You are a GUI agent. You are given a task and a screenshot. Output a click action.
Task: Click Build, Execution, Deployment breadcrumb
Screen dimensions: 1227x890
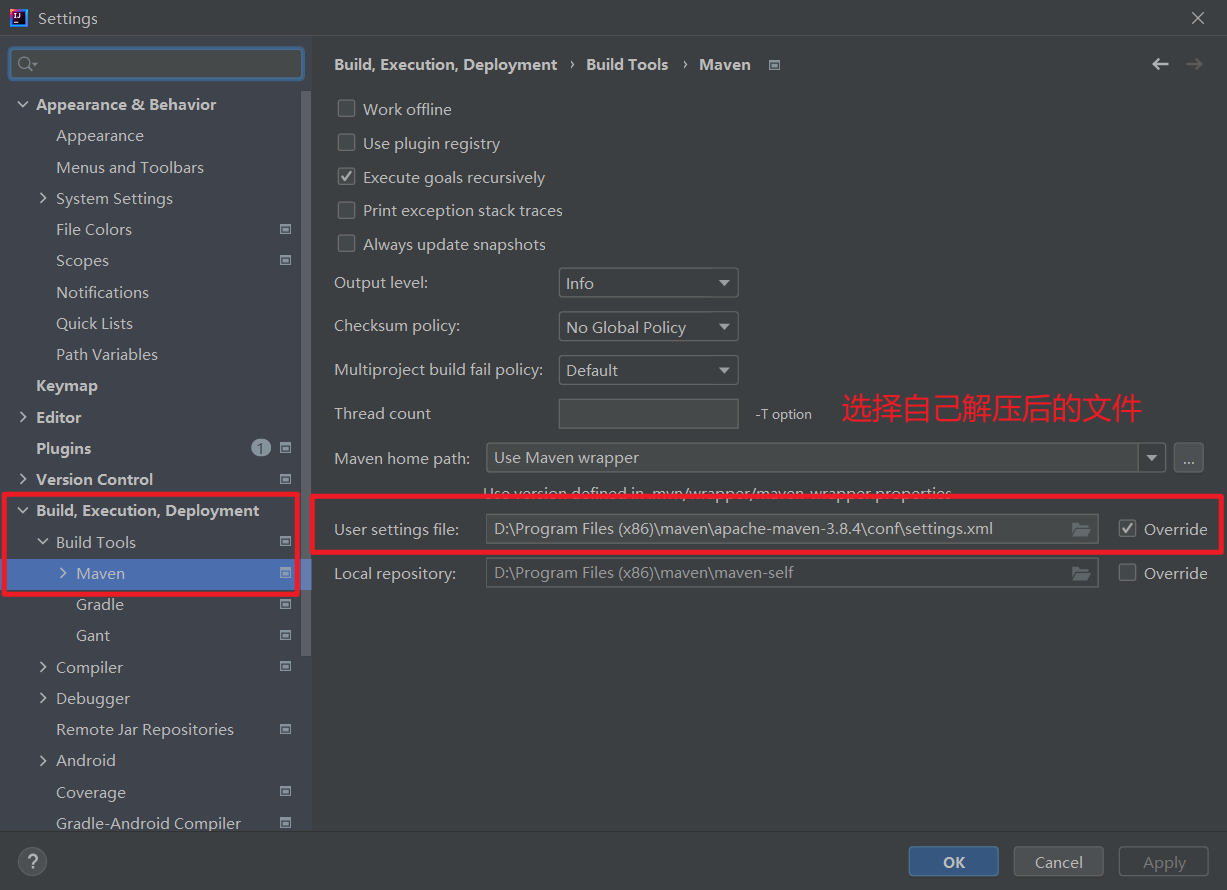pyautogui.click(x=445, y=64)
